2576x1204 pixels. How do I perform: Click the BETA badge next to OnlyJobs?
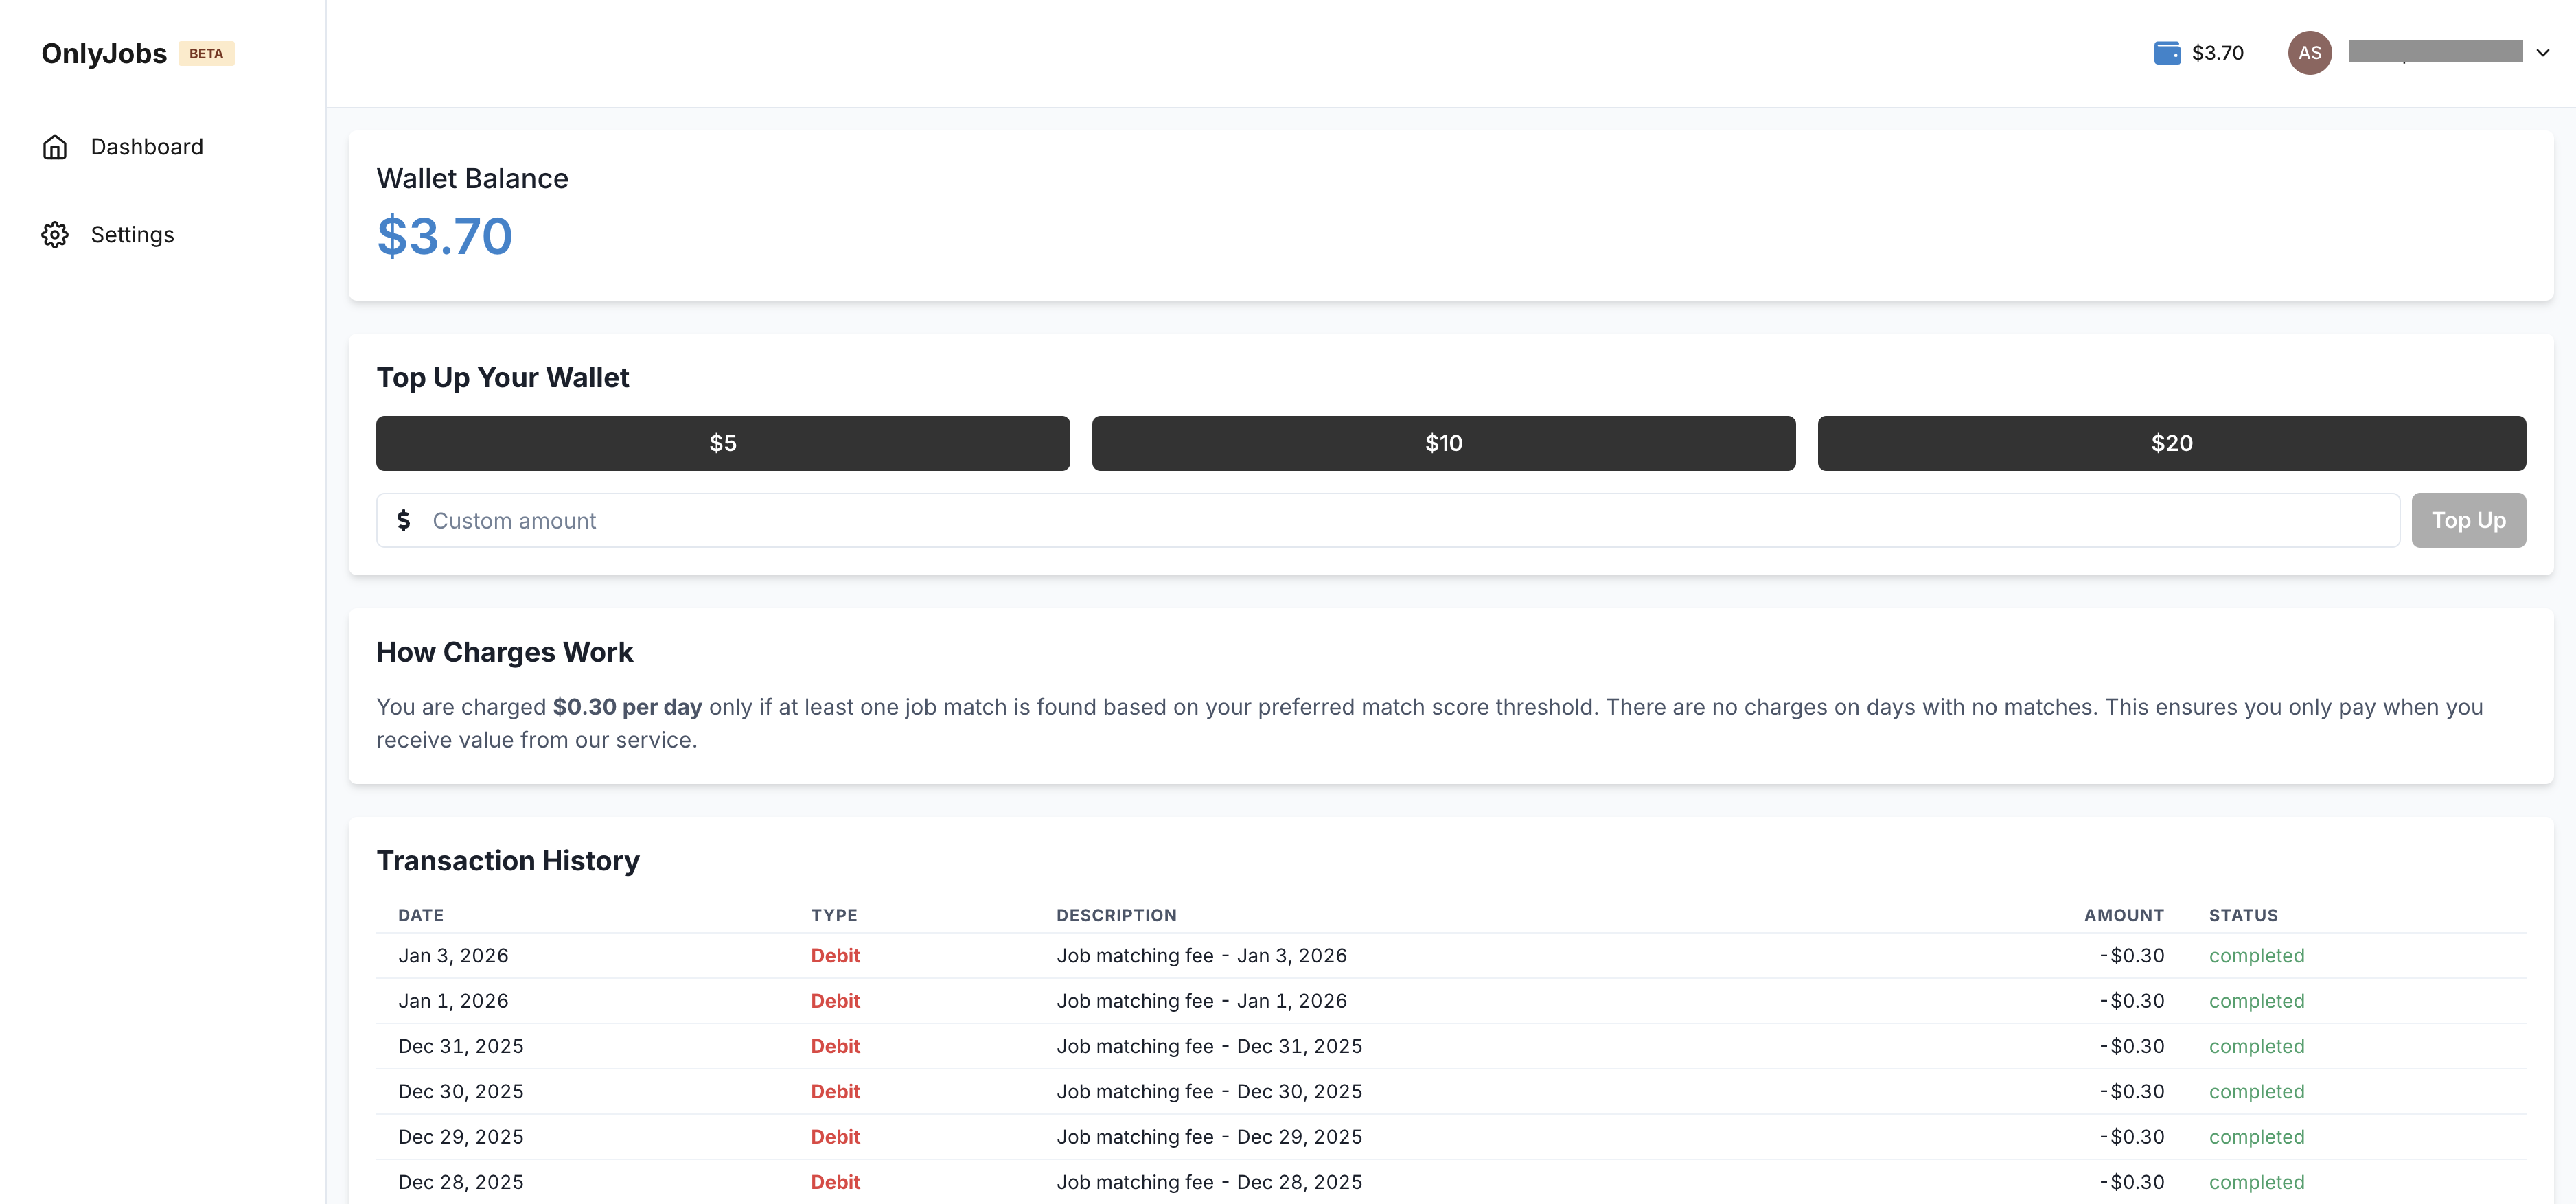tap(206, 53)
